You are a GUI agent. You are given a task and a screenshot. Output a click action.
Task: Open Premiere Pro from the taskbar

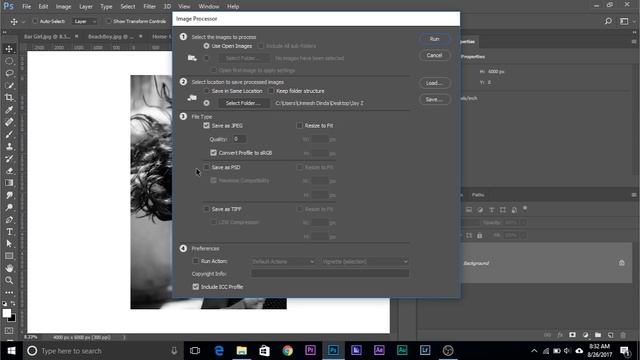pyautogui.click(x=310, y=350)
